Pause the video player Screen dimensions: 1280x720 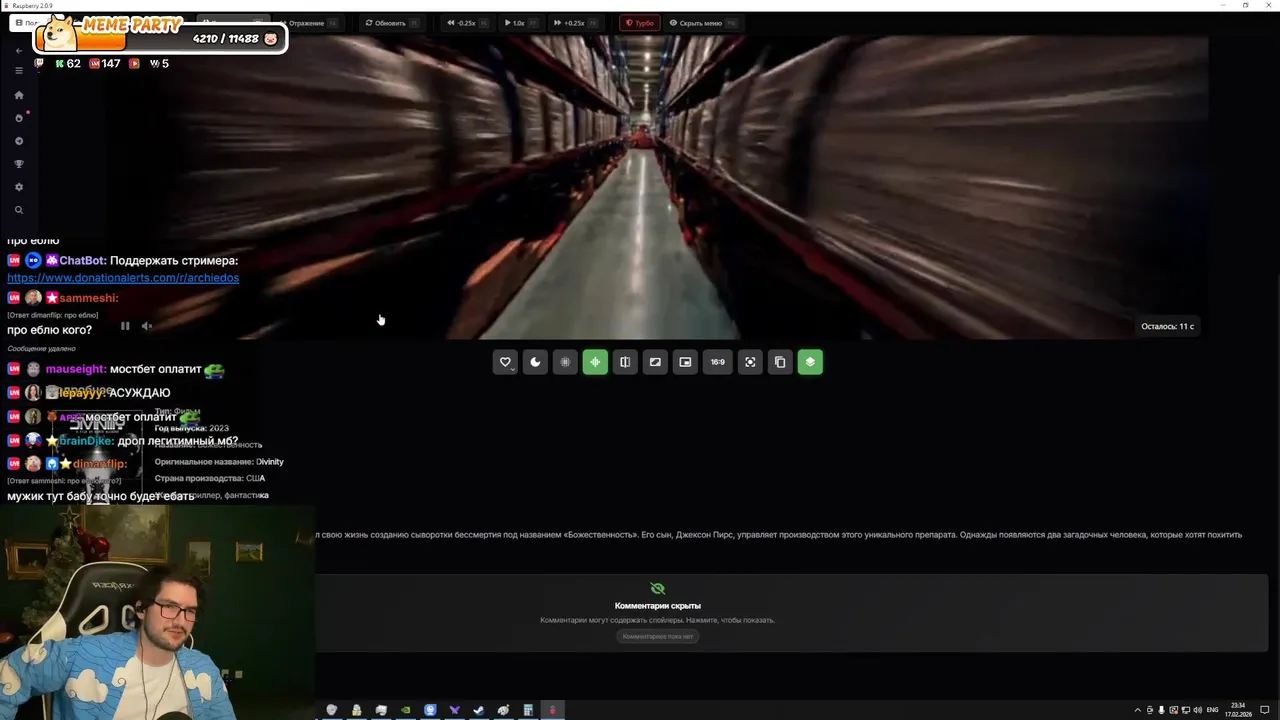click(125, 326)
